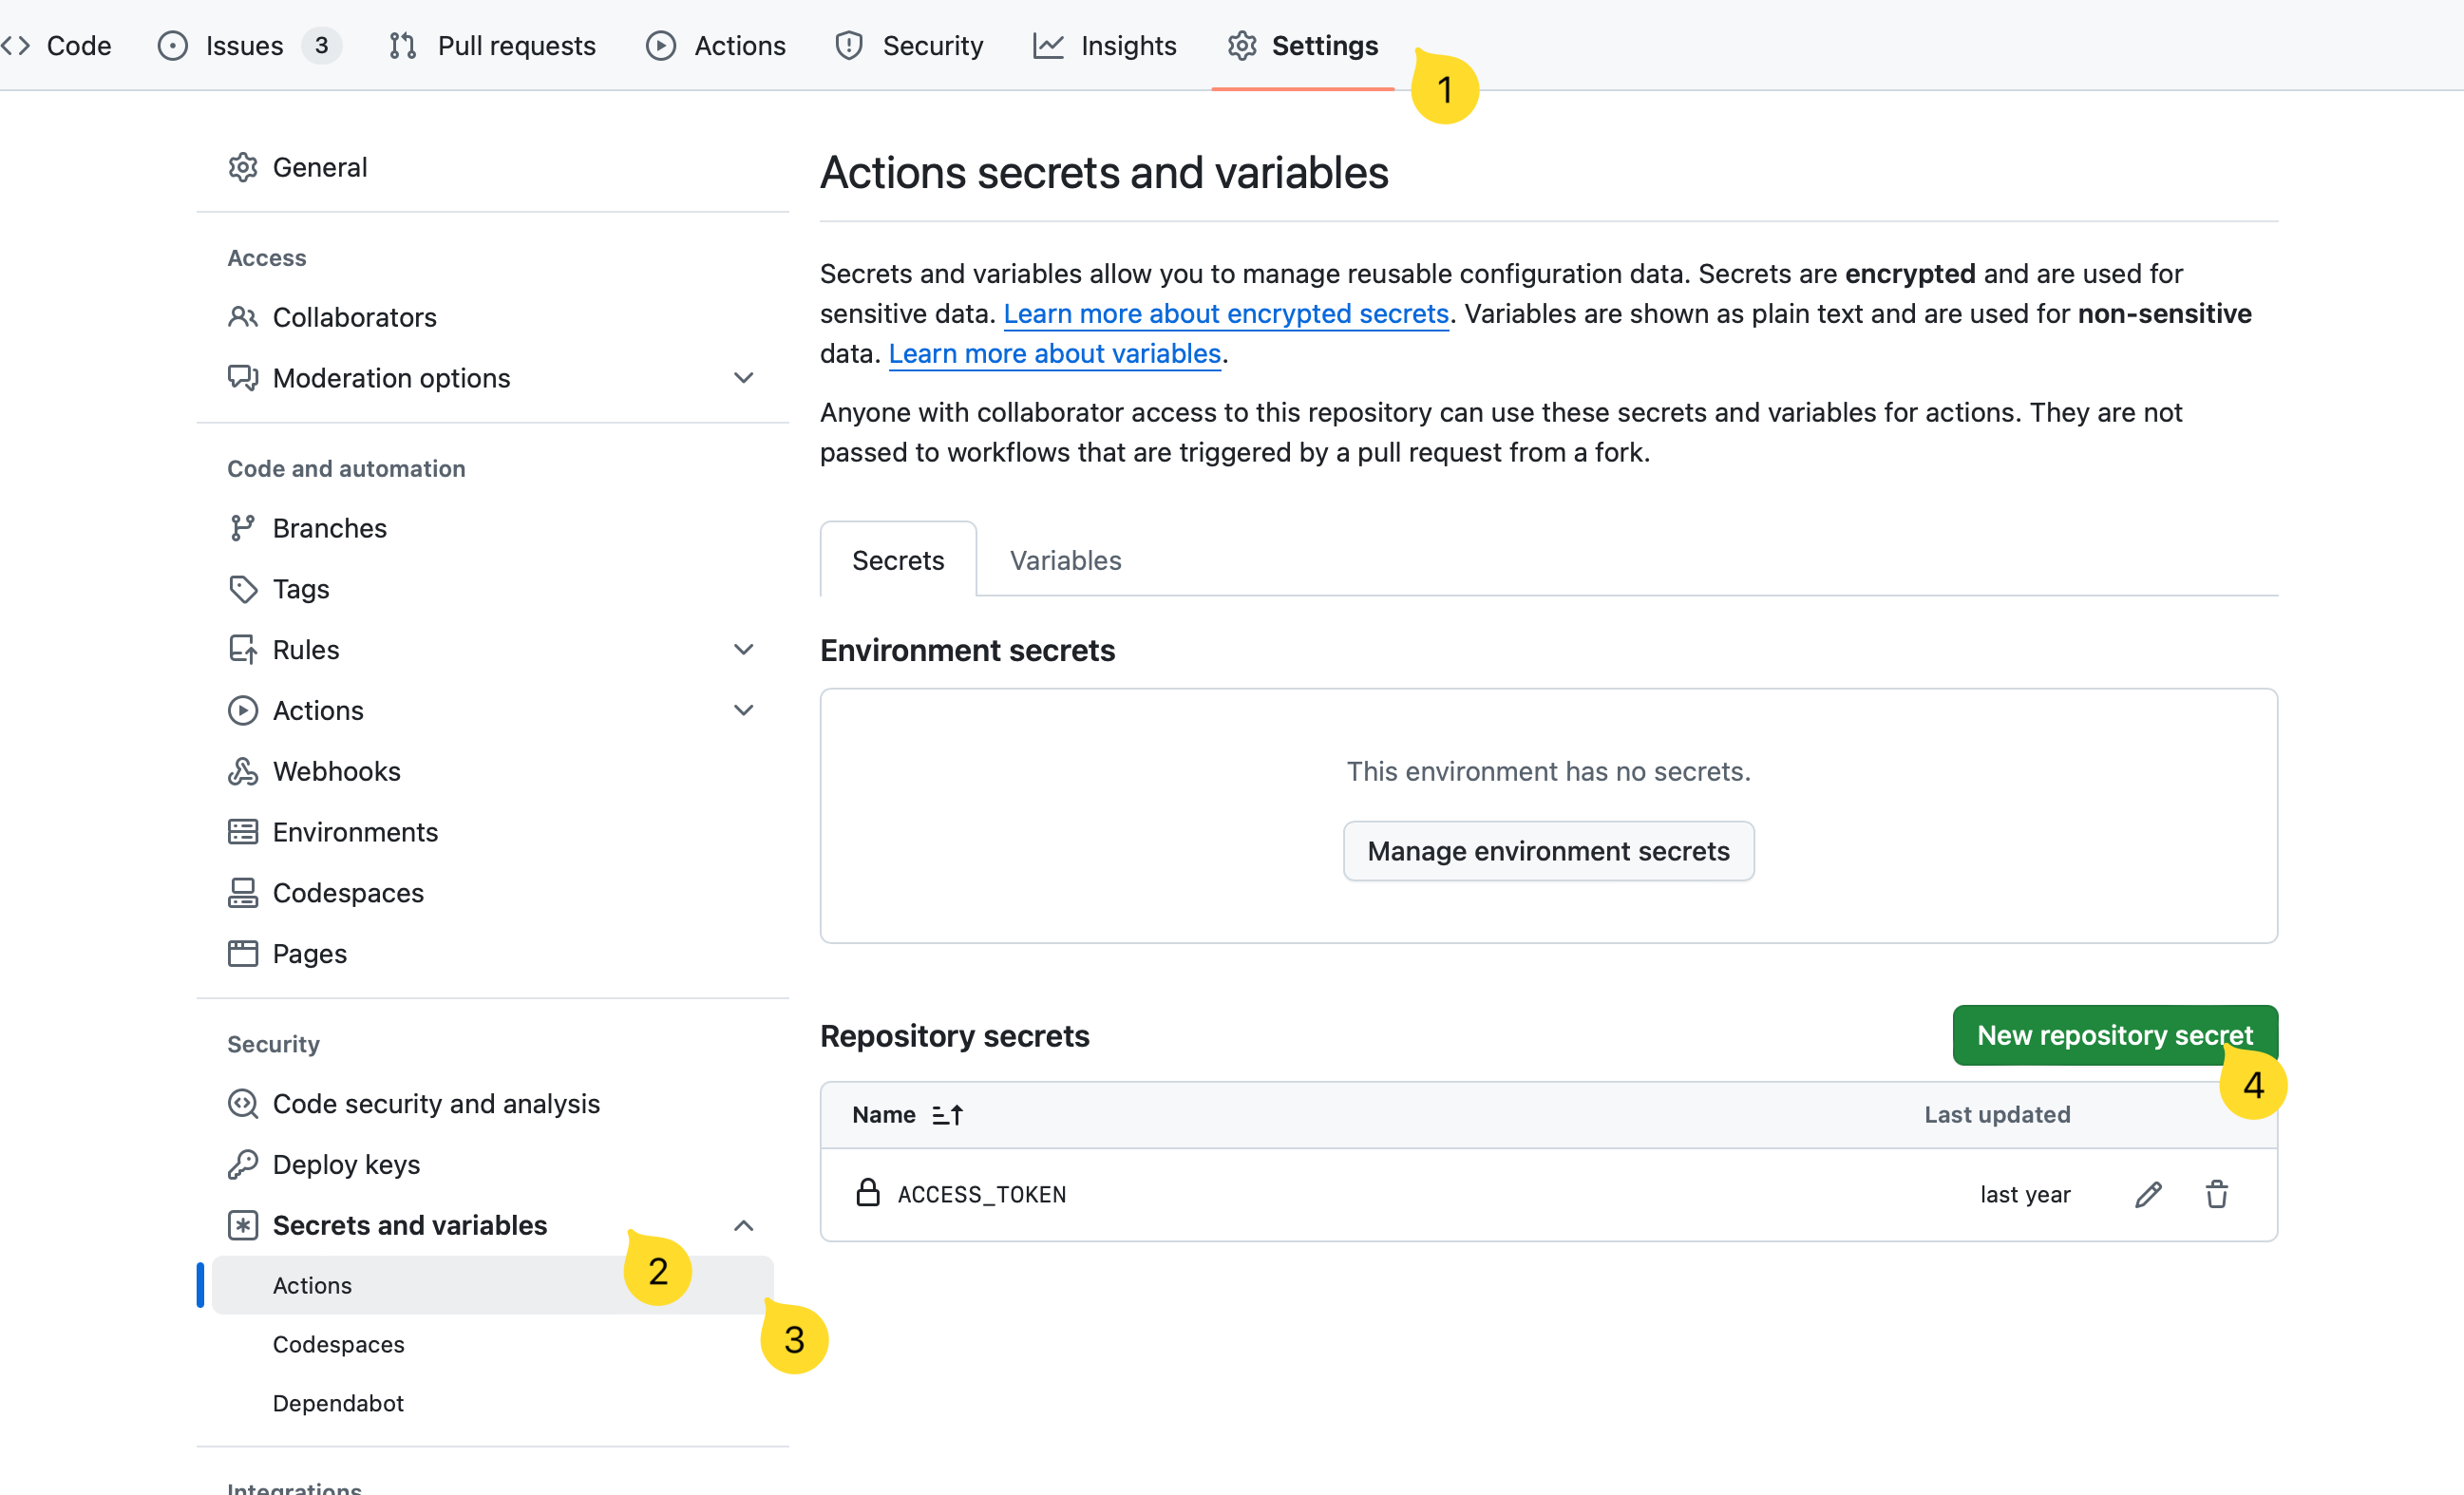Click the Collaborators people icon

click(x=243, y=317)
